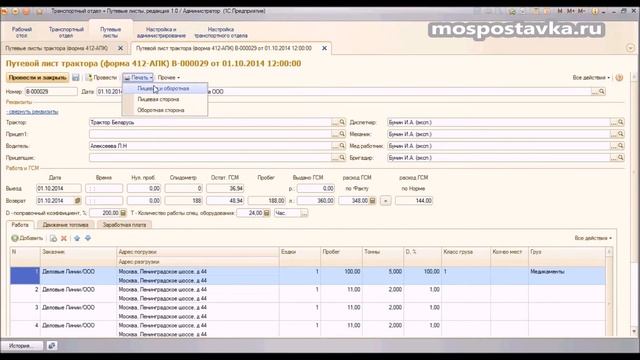Screen dimensions: 640x360
Task: Open calculator in расход ГСМ по Факту field
Action: 372,200
